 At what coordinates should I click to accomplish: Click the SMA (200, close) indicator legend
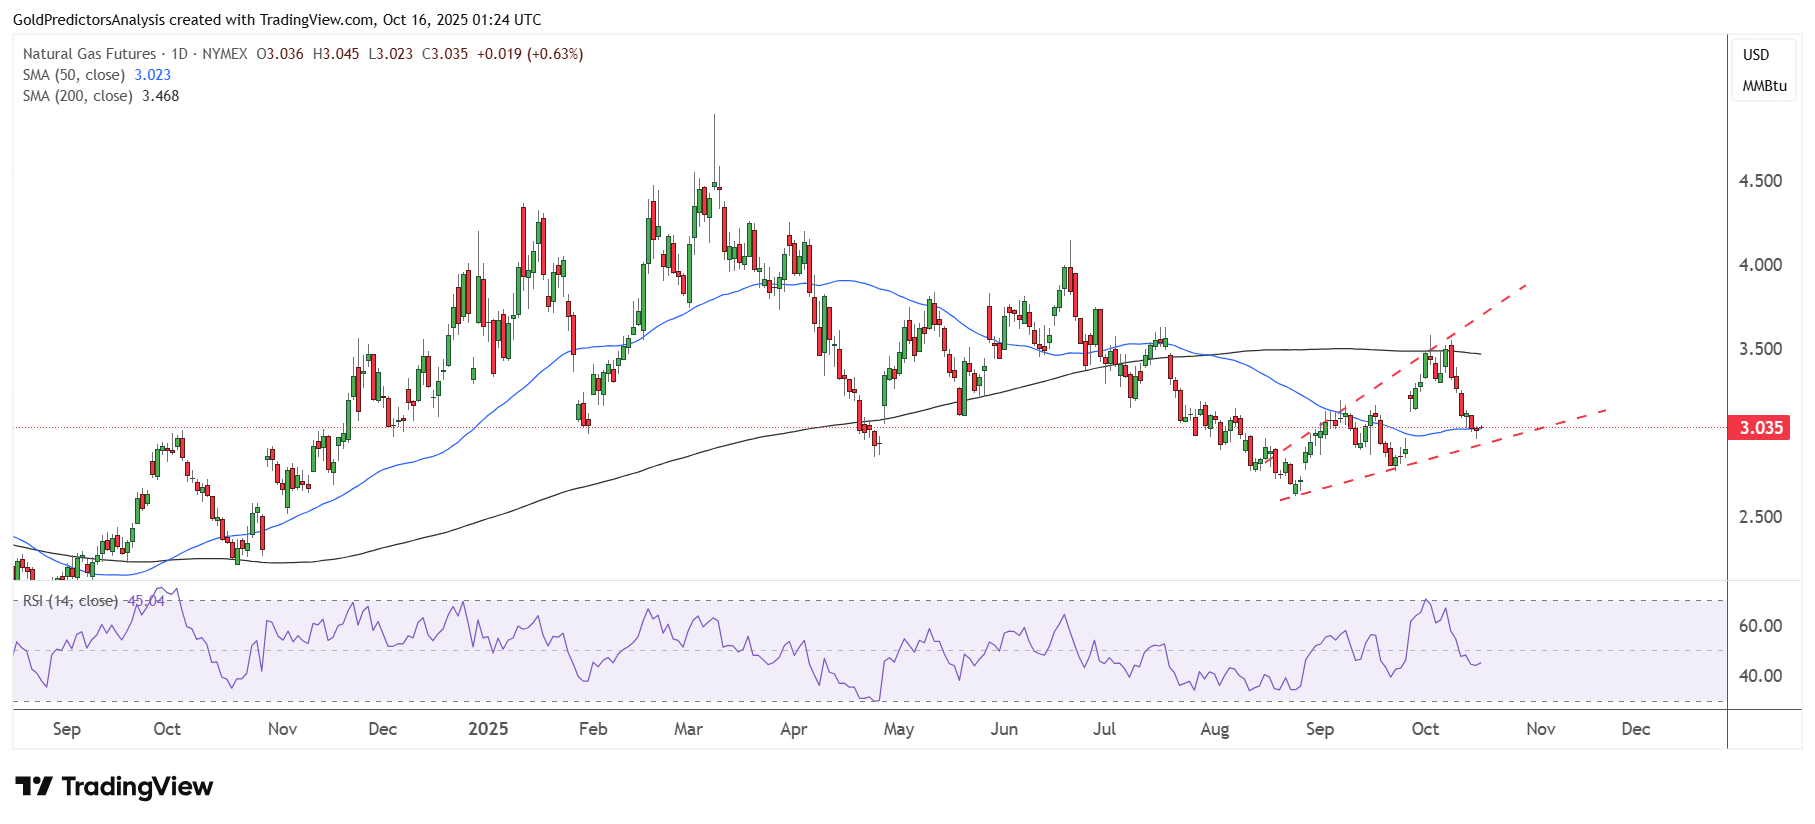(78, 96)
